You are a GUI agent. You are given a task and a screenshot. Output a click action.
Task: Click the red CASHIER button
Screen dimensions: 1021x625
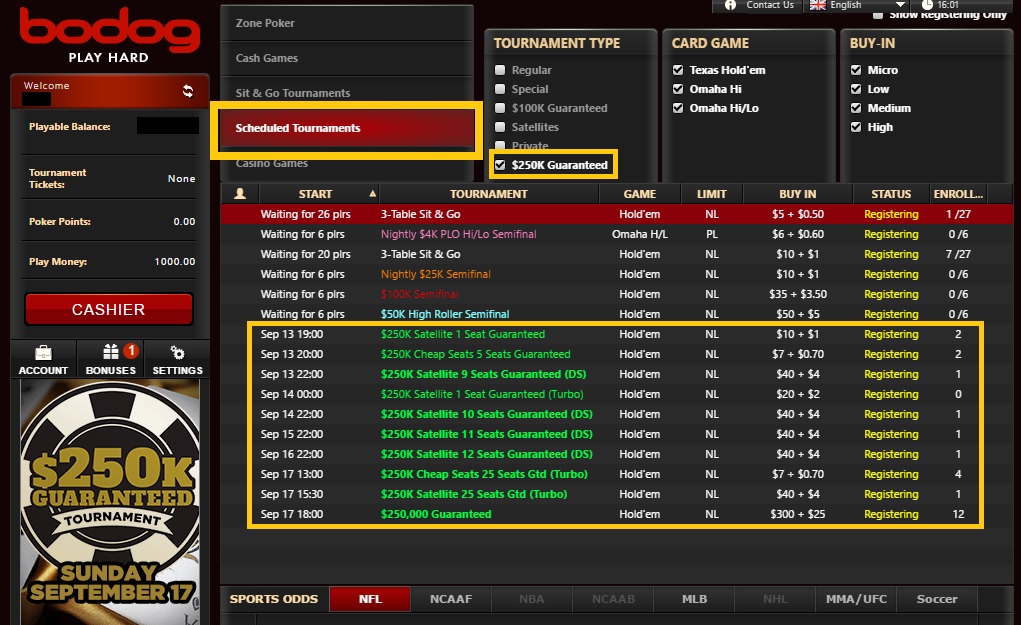coord(109,309)
